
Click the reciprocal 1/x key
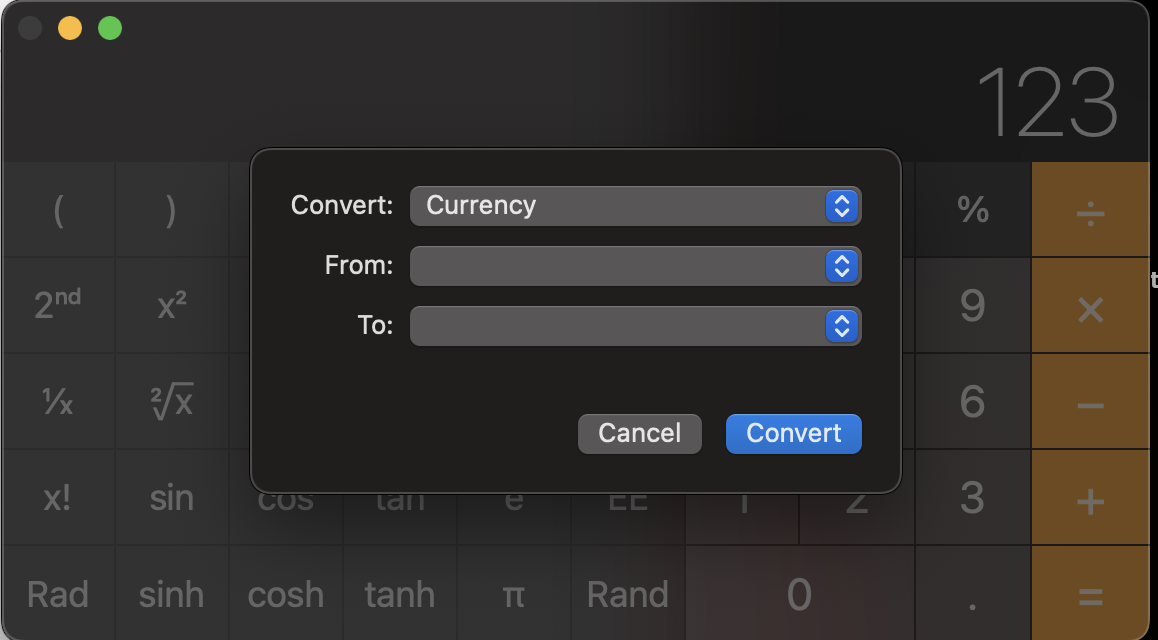coord(58,403)
